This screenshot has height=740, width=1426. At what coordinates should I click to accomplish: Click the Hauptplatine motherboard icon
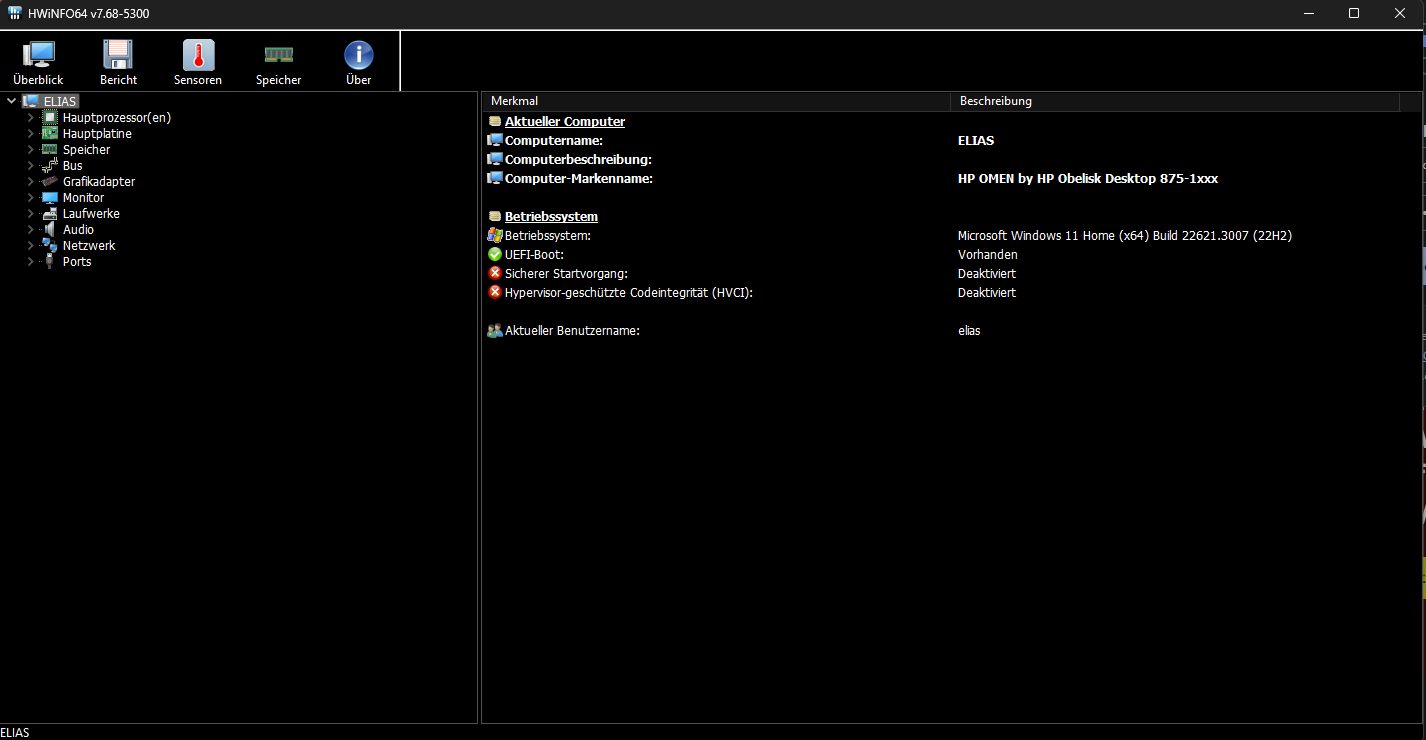coord(49,133)
